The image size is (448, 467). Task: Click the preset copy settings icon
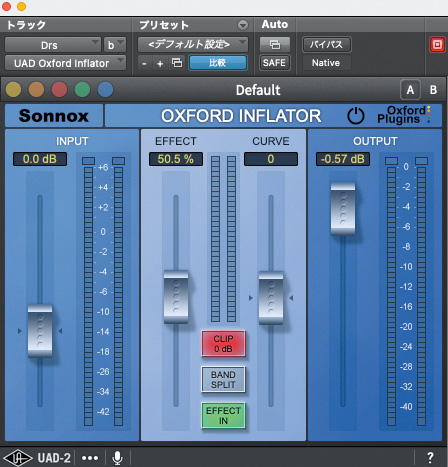tap(177, 63)
